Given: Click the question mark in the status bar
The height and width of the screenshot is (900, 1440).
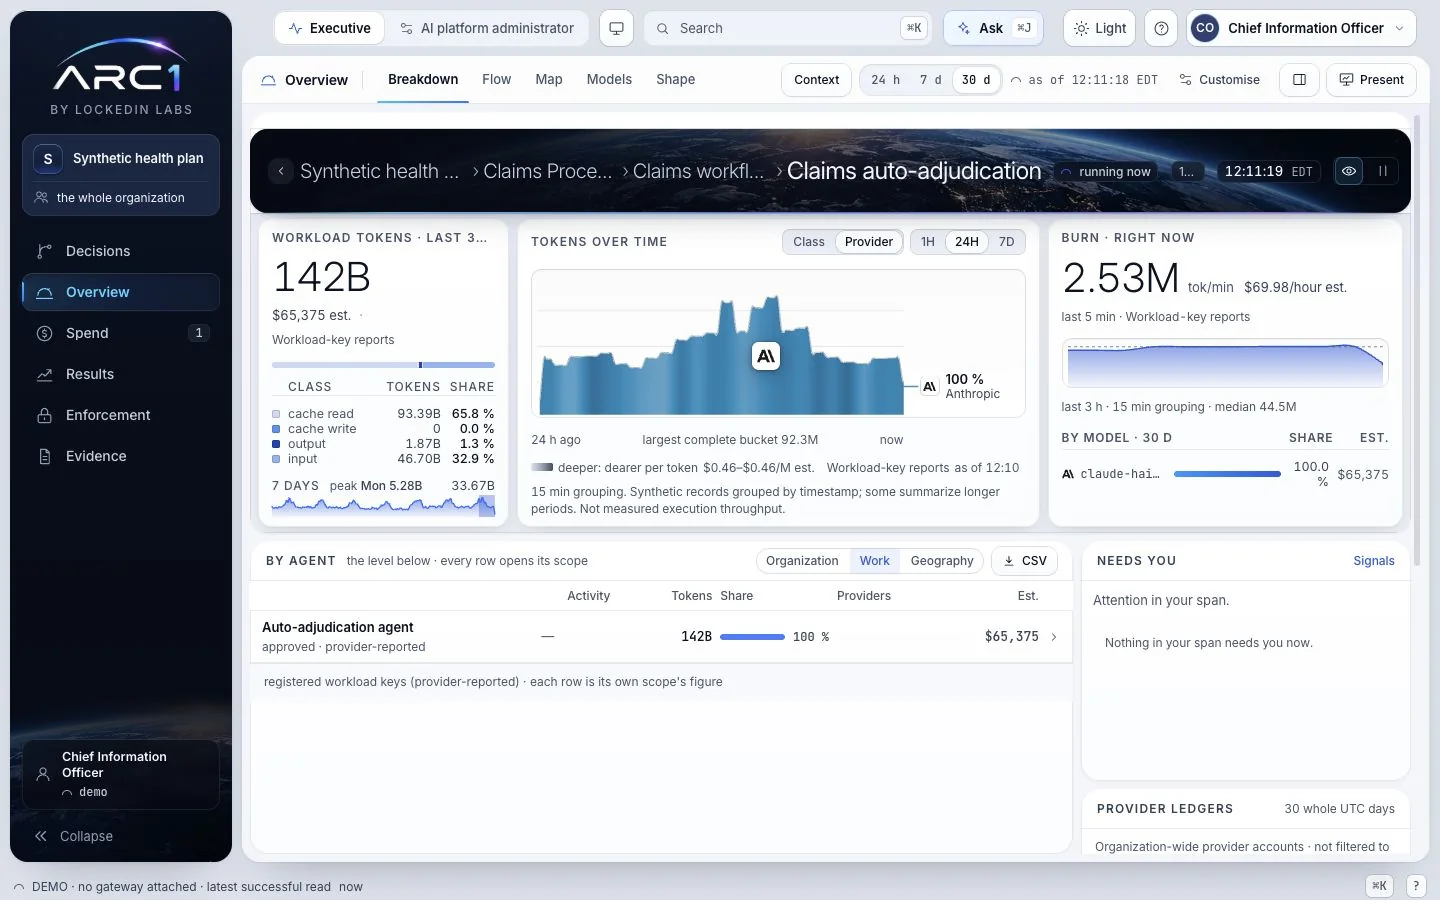Looking at the screenshot, I should click(x=1416, y=886).
